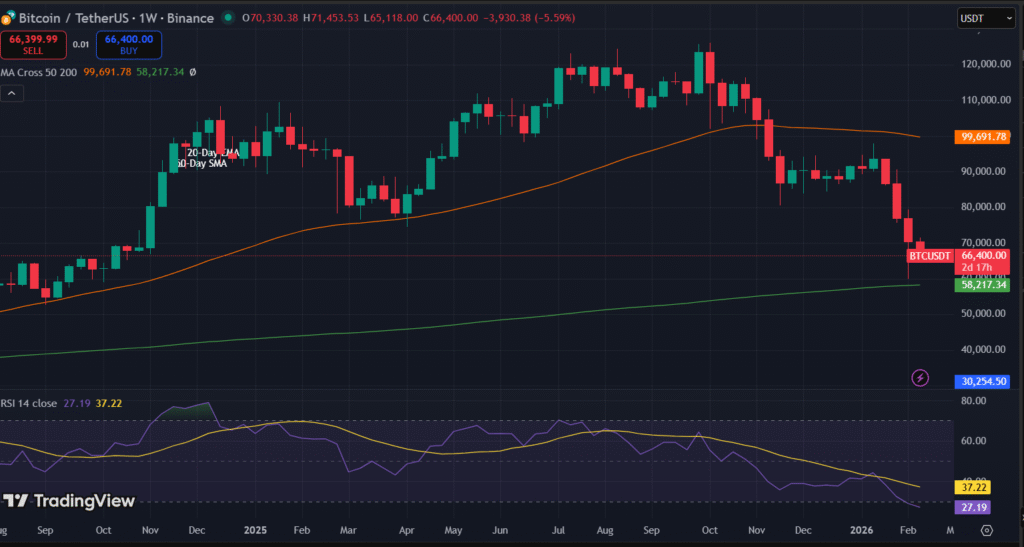1024x547 pixels.
Task: Click the 60.00 RSI scale label
Action: pos(974,441)
